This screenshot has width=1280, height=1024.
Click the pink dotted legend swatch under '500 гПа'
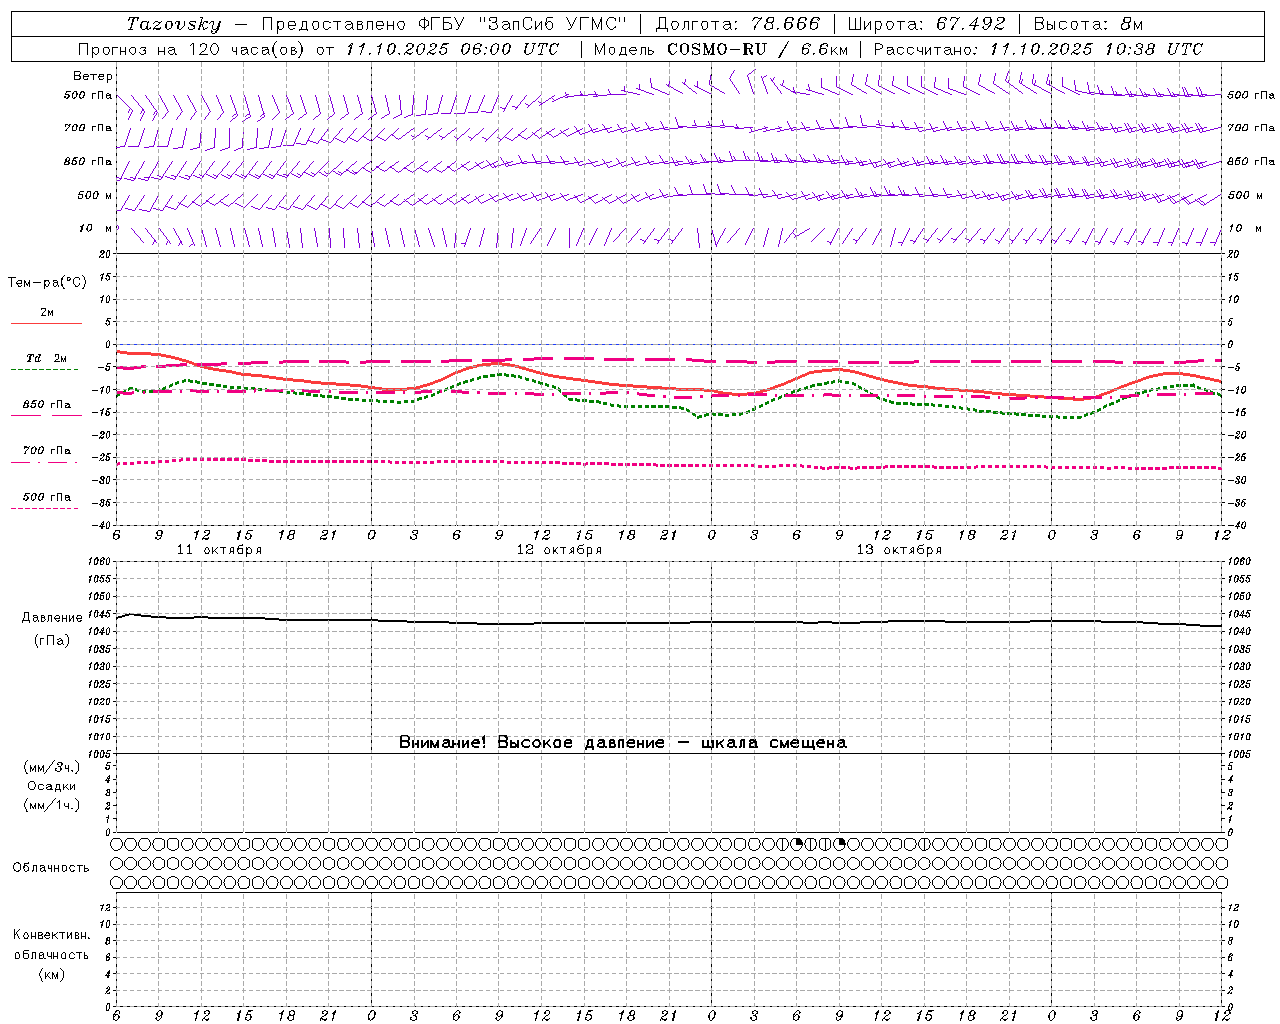click(x=44, y=509)
